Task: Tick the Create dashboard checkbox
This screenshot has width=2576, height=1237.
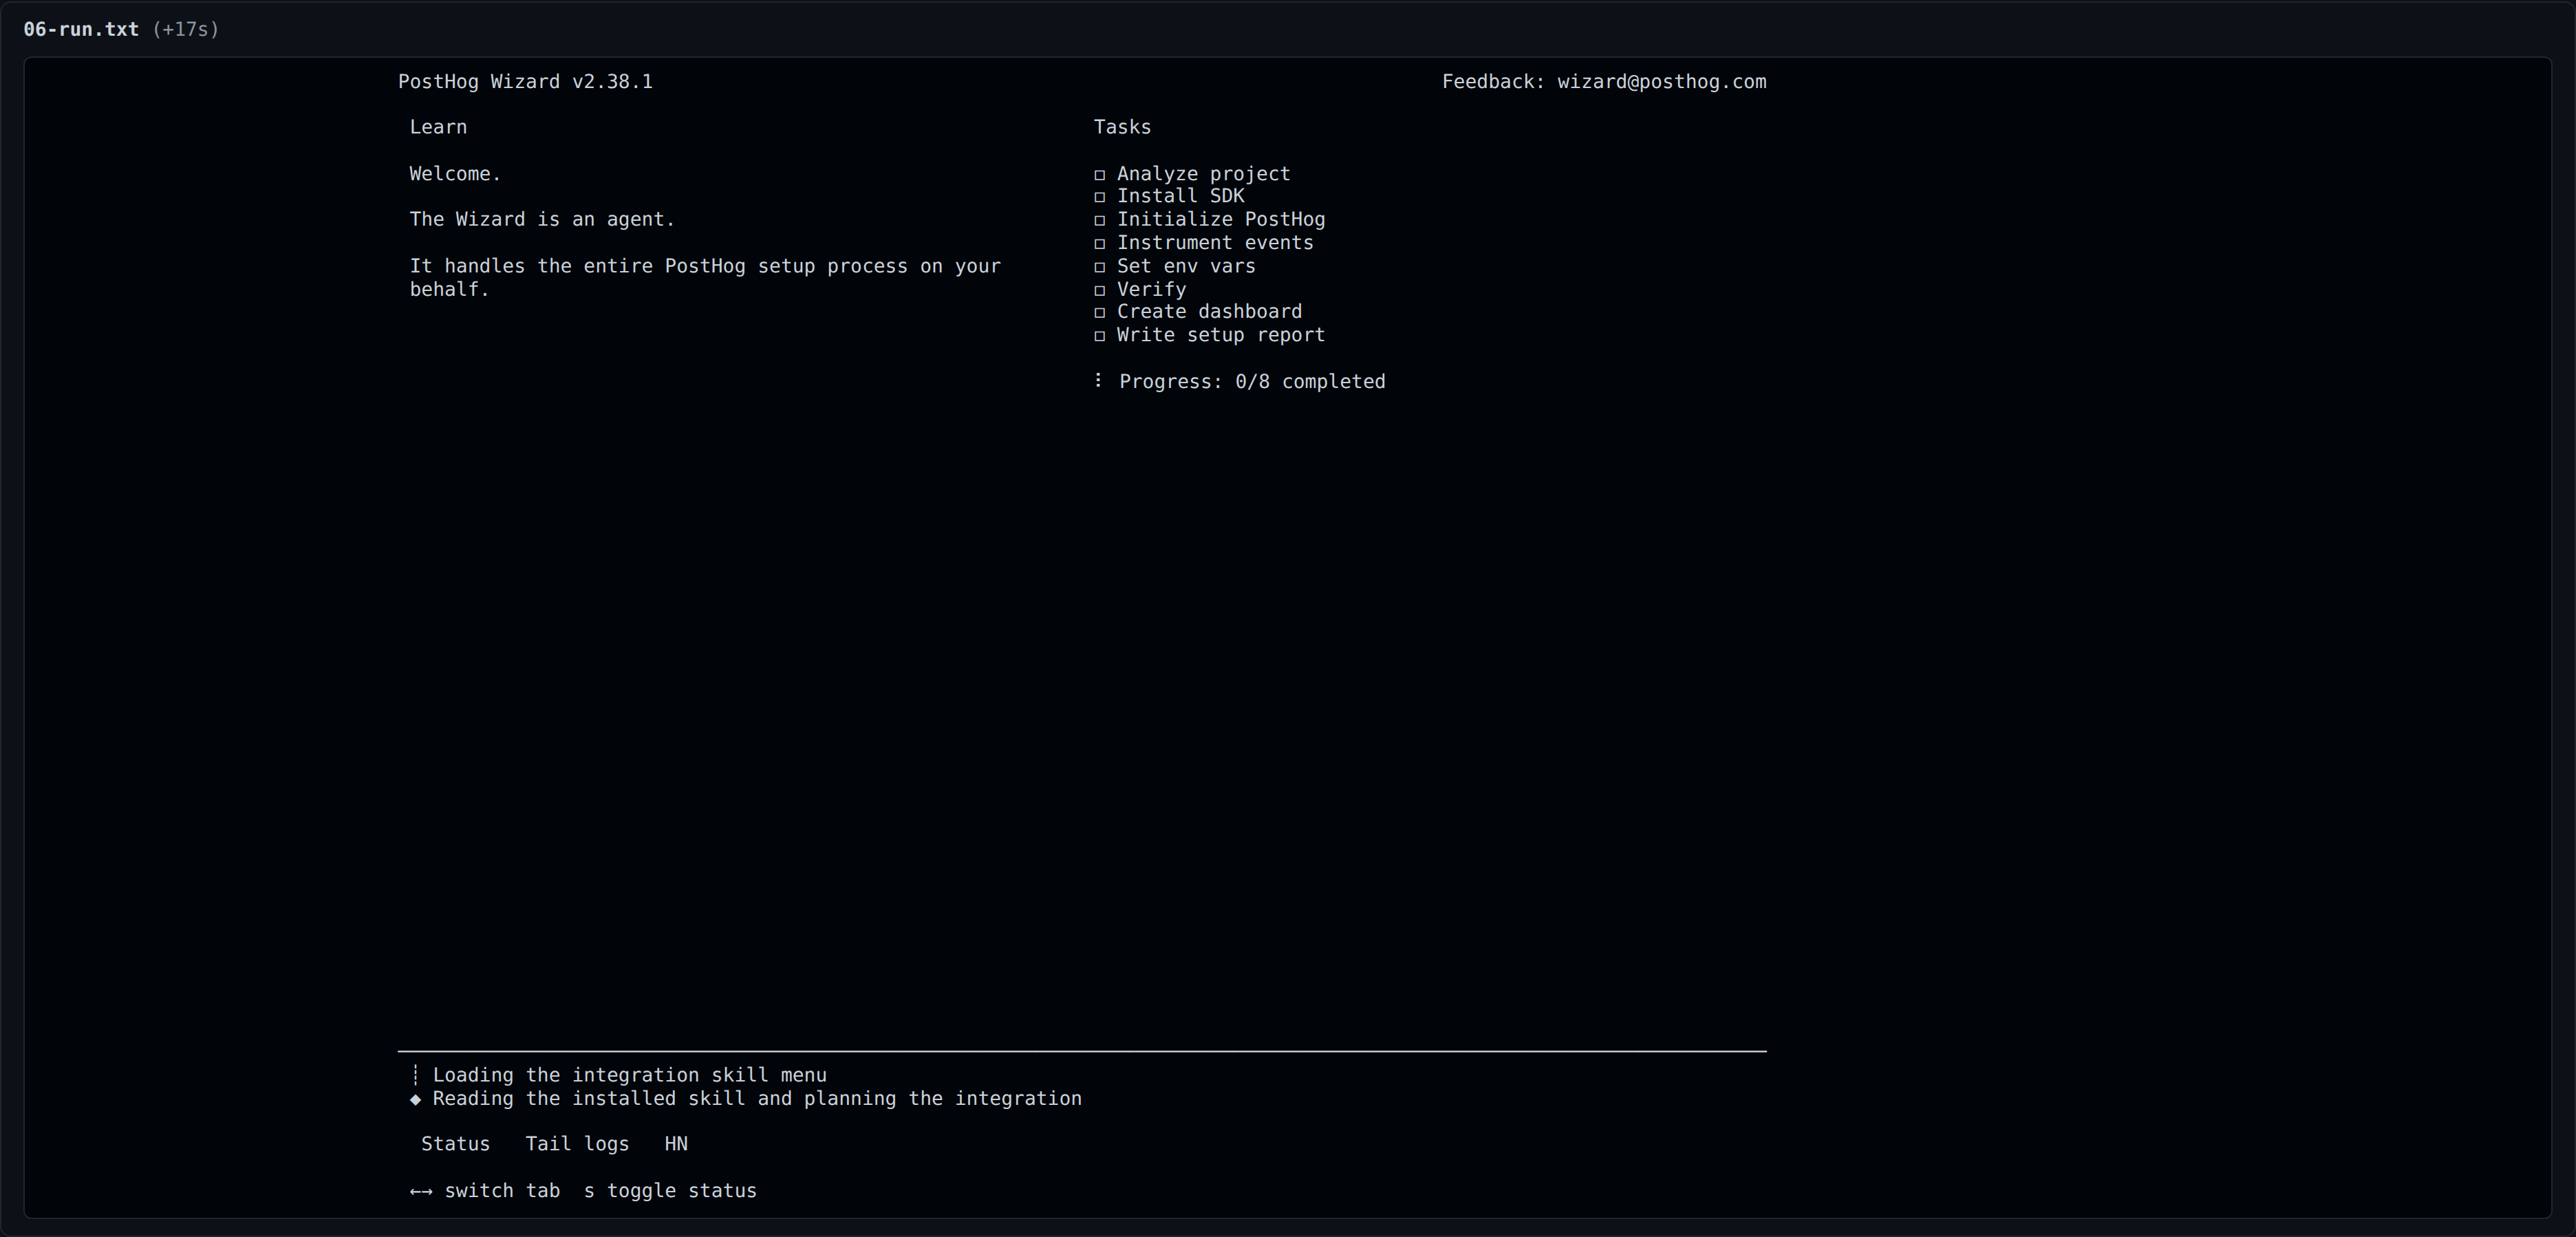Action: coord(1099,313)
